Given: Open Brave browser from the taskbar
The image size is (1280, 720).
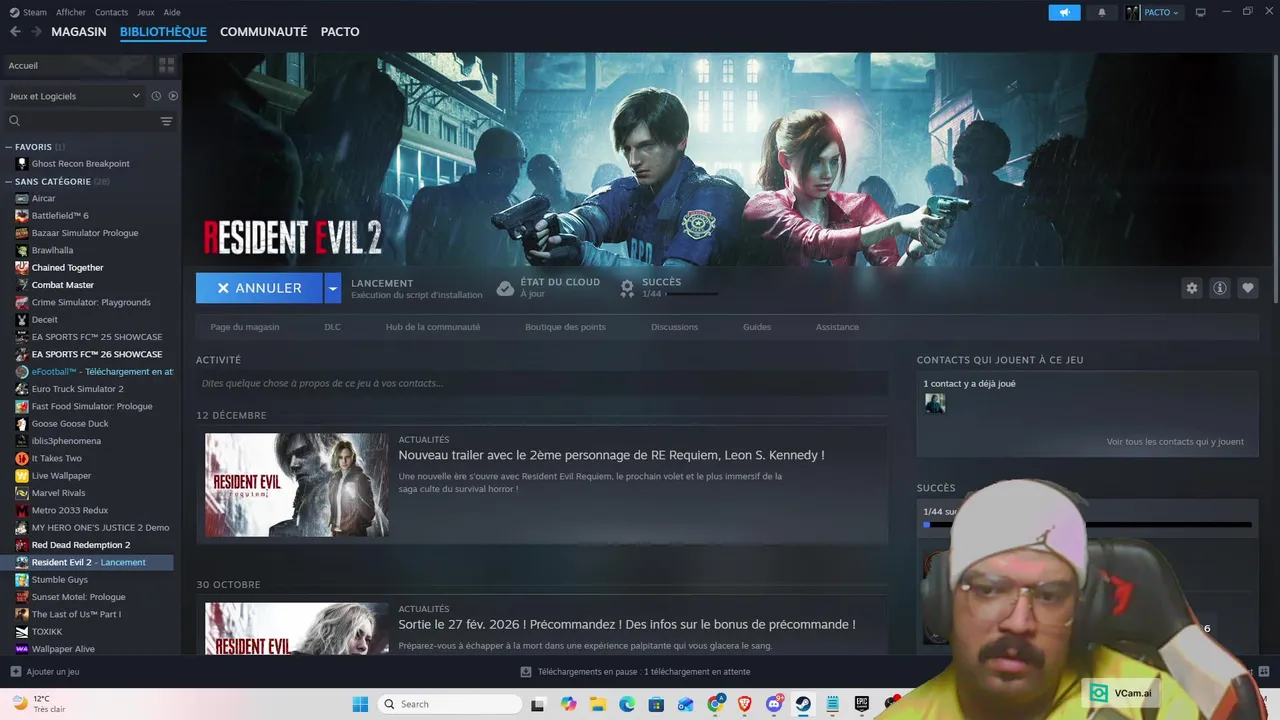Looking at the screenshot, I should click(x=745, y=704).
